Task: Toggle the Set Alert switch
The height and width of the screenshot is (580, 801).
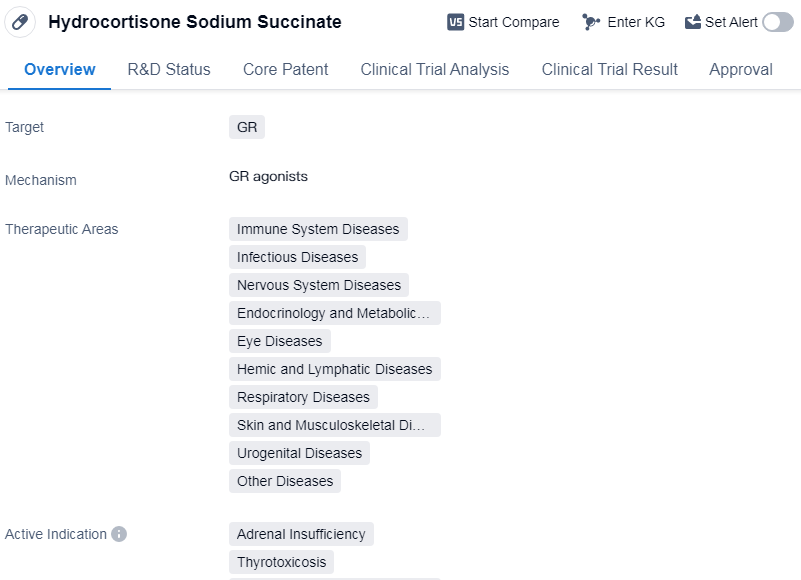Action: point(777,22)
